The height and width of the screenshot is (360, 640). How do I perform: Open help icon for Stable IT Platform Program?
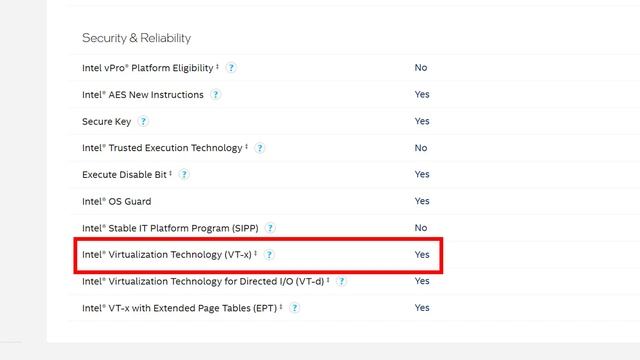click(x=270, y=228)
